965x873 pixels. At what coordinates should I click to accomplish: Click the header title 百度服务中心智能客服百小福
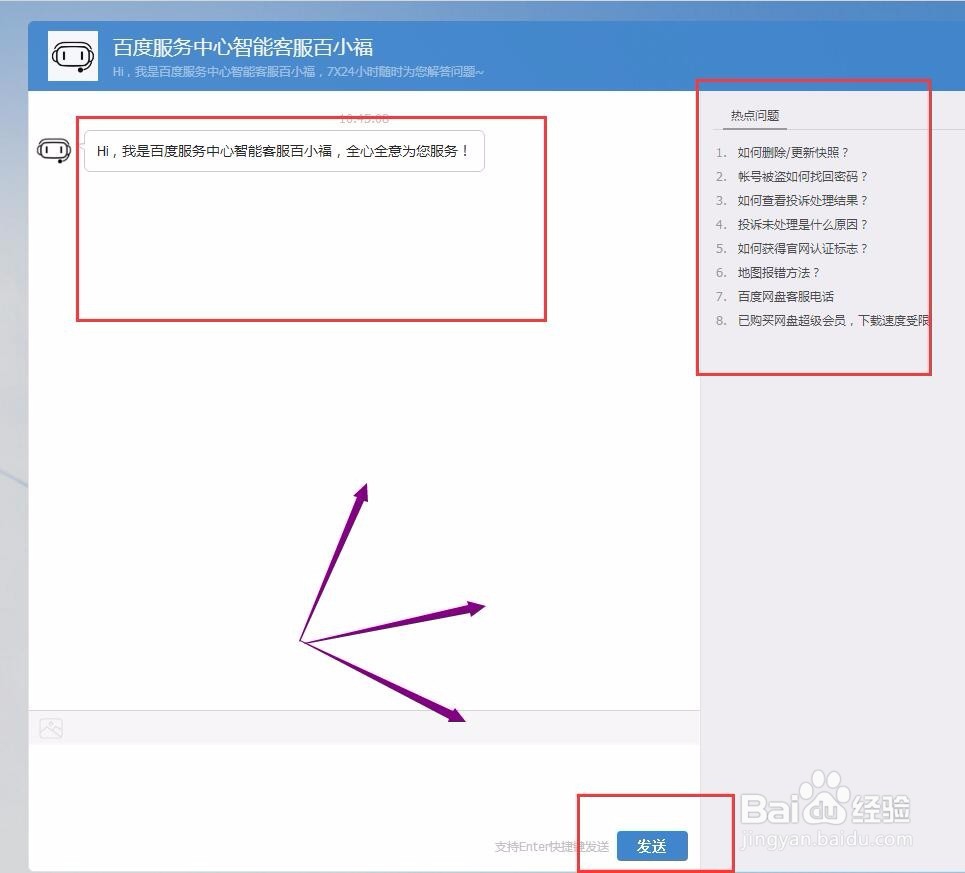[x=243, y=47]
